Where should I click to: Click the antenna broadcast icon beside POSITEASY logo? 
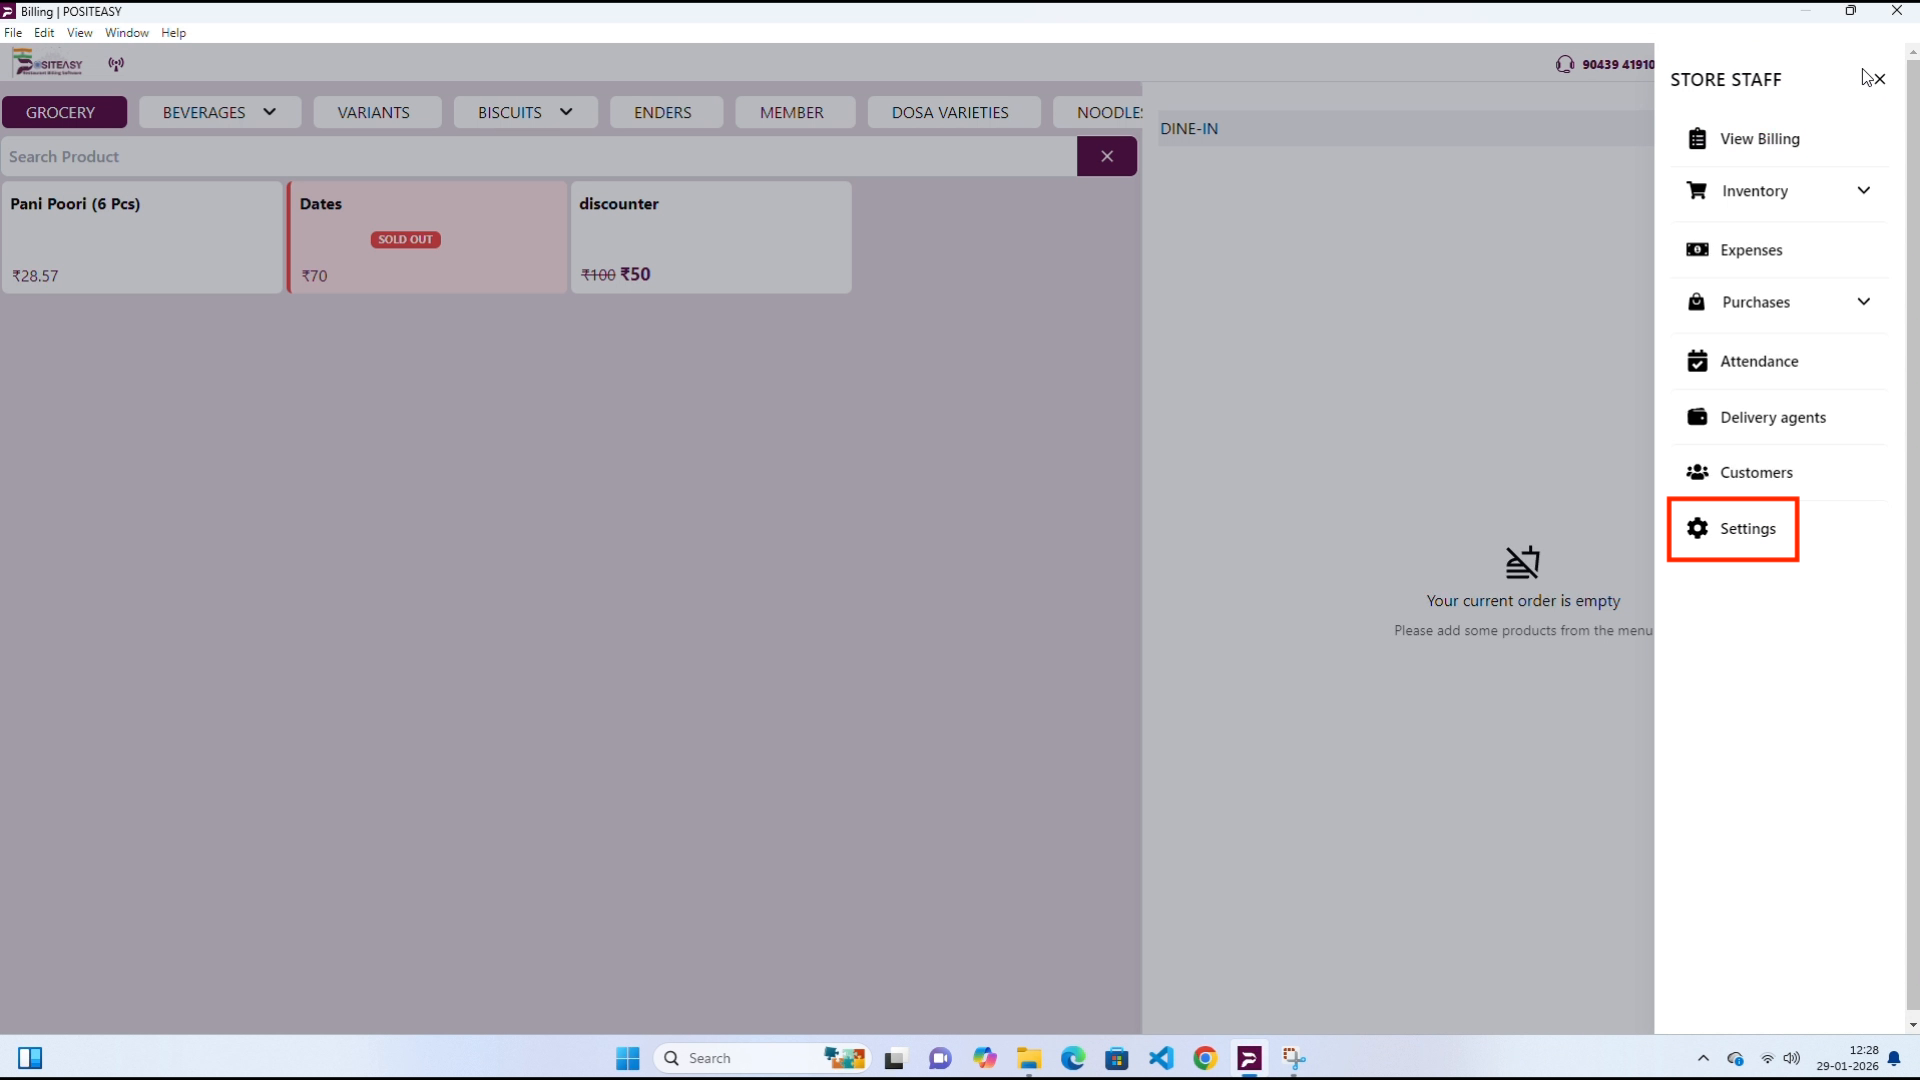pyautogui.click(x=115, y=63)
